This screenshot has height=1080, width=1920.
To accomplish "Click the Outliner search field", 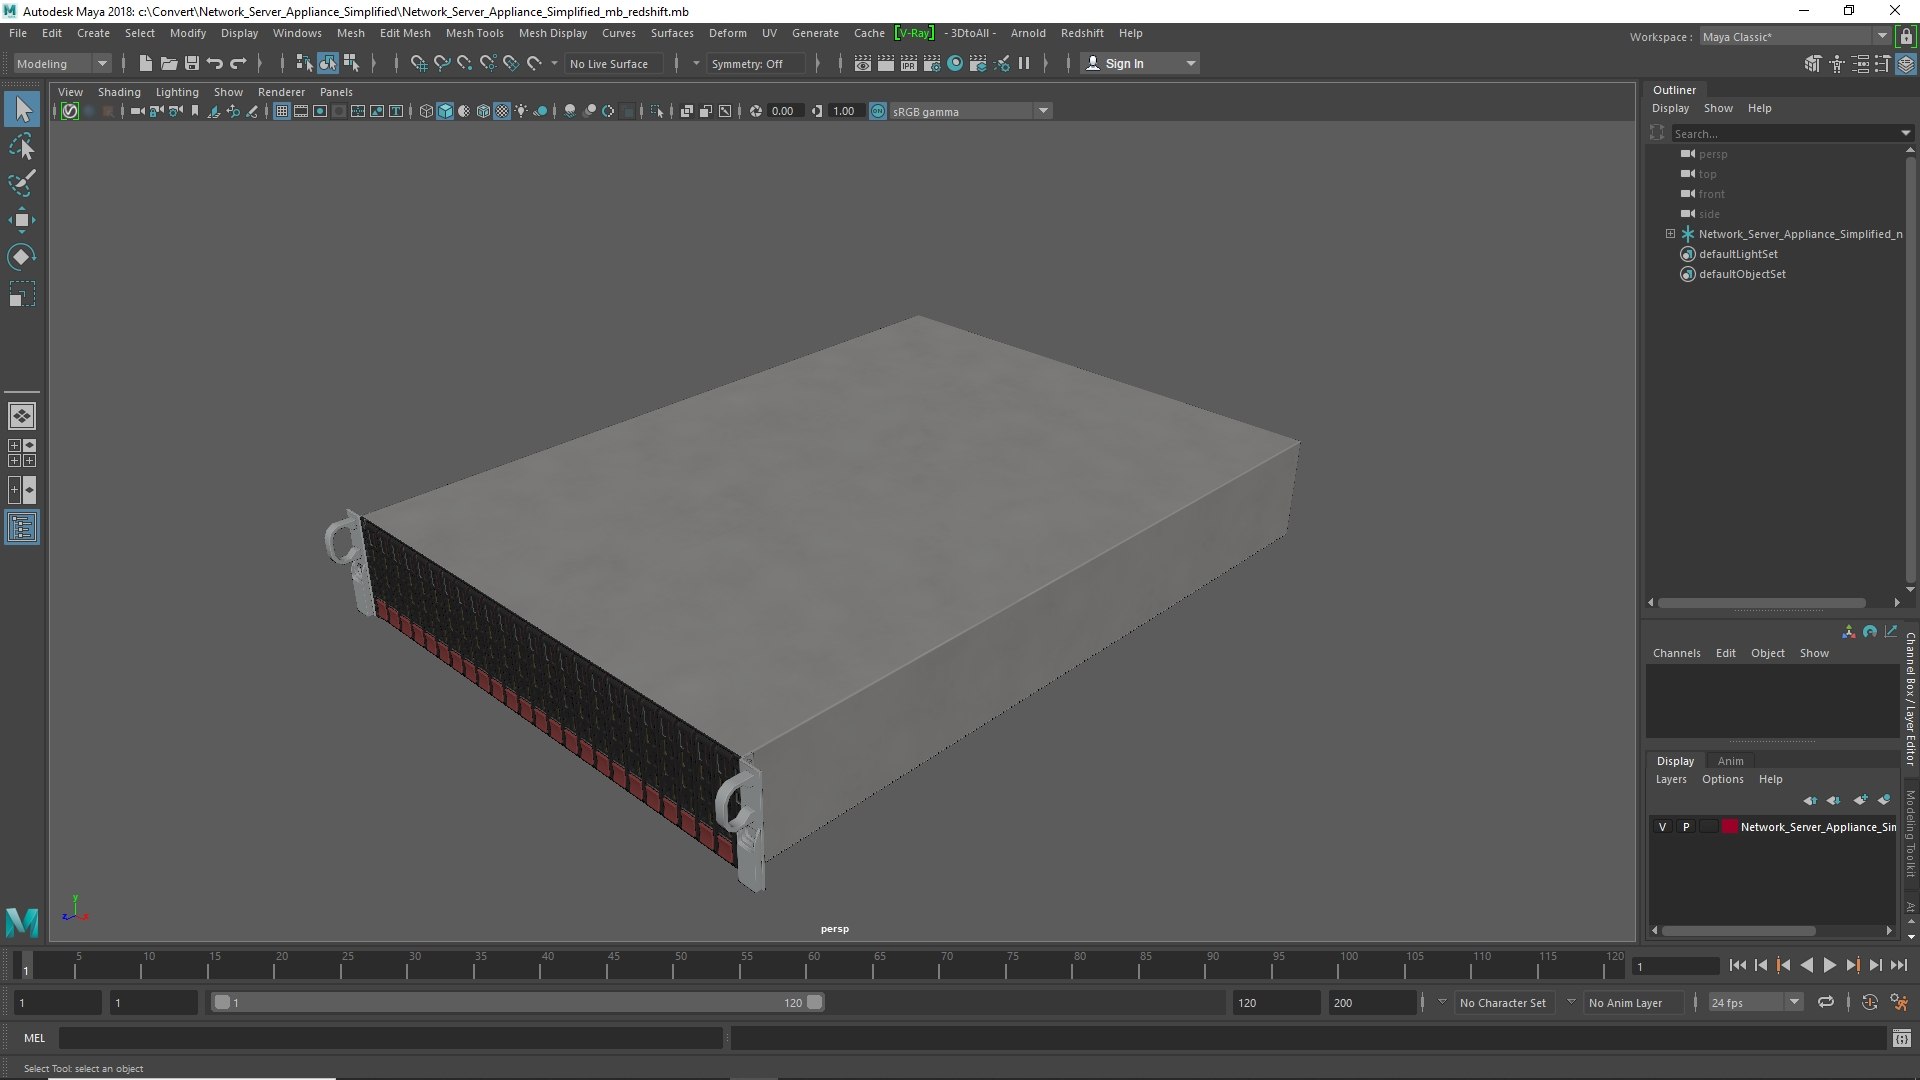I will [x=1785, y=133].
